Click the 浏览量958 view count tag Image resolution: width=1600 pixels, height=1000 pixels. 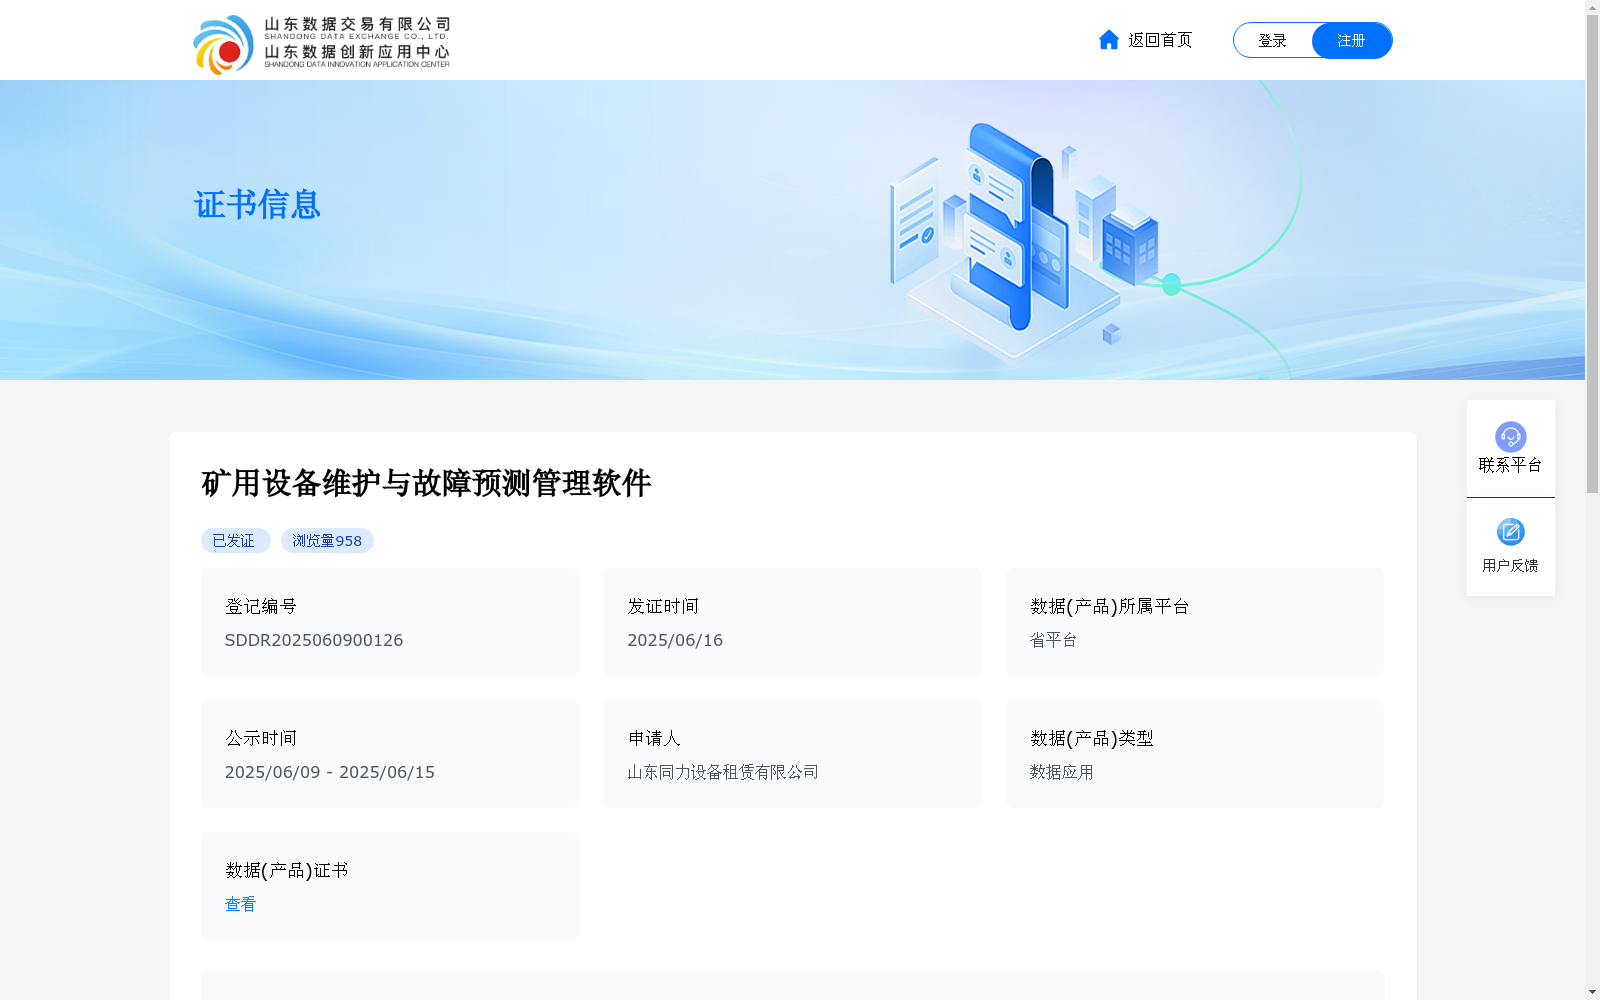coord(327,541)
